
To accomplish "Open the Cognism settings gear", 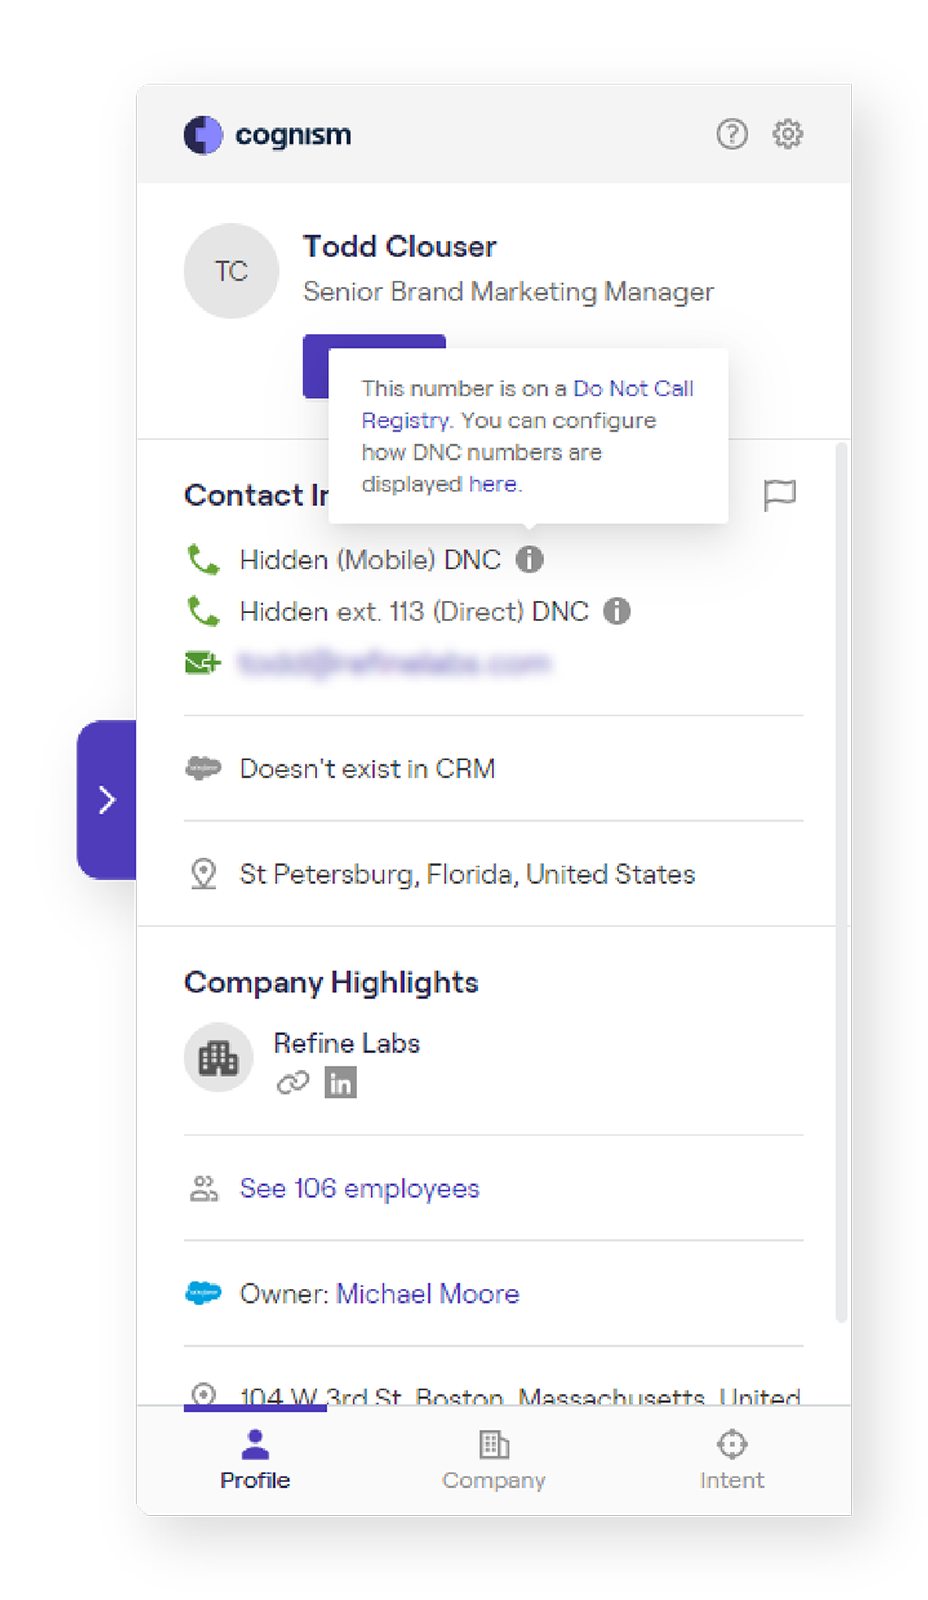I will 788,134.
